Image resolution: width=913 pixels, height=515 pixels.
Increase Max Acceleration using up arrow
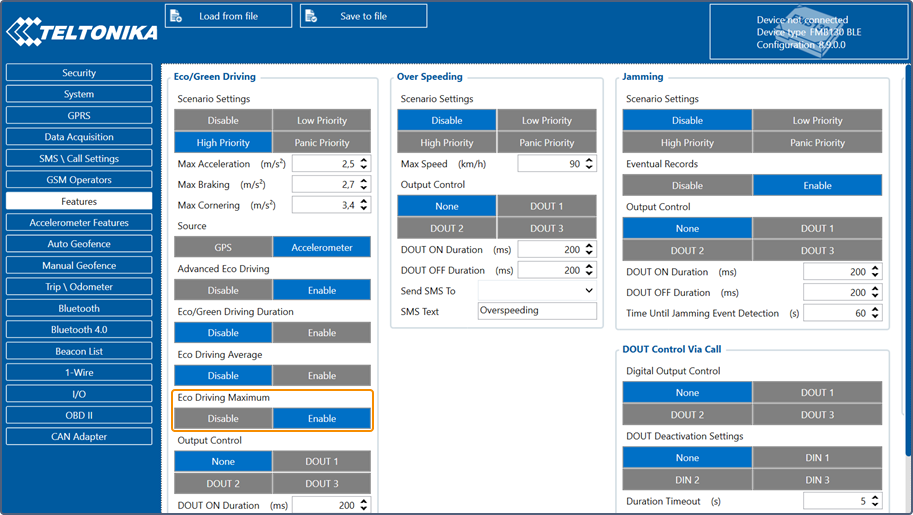364,160
